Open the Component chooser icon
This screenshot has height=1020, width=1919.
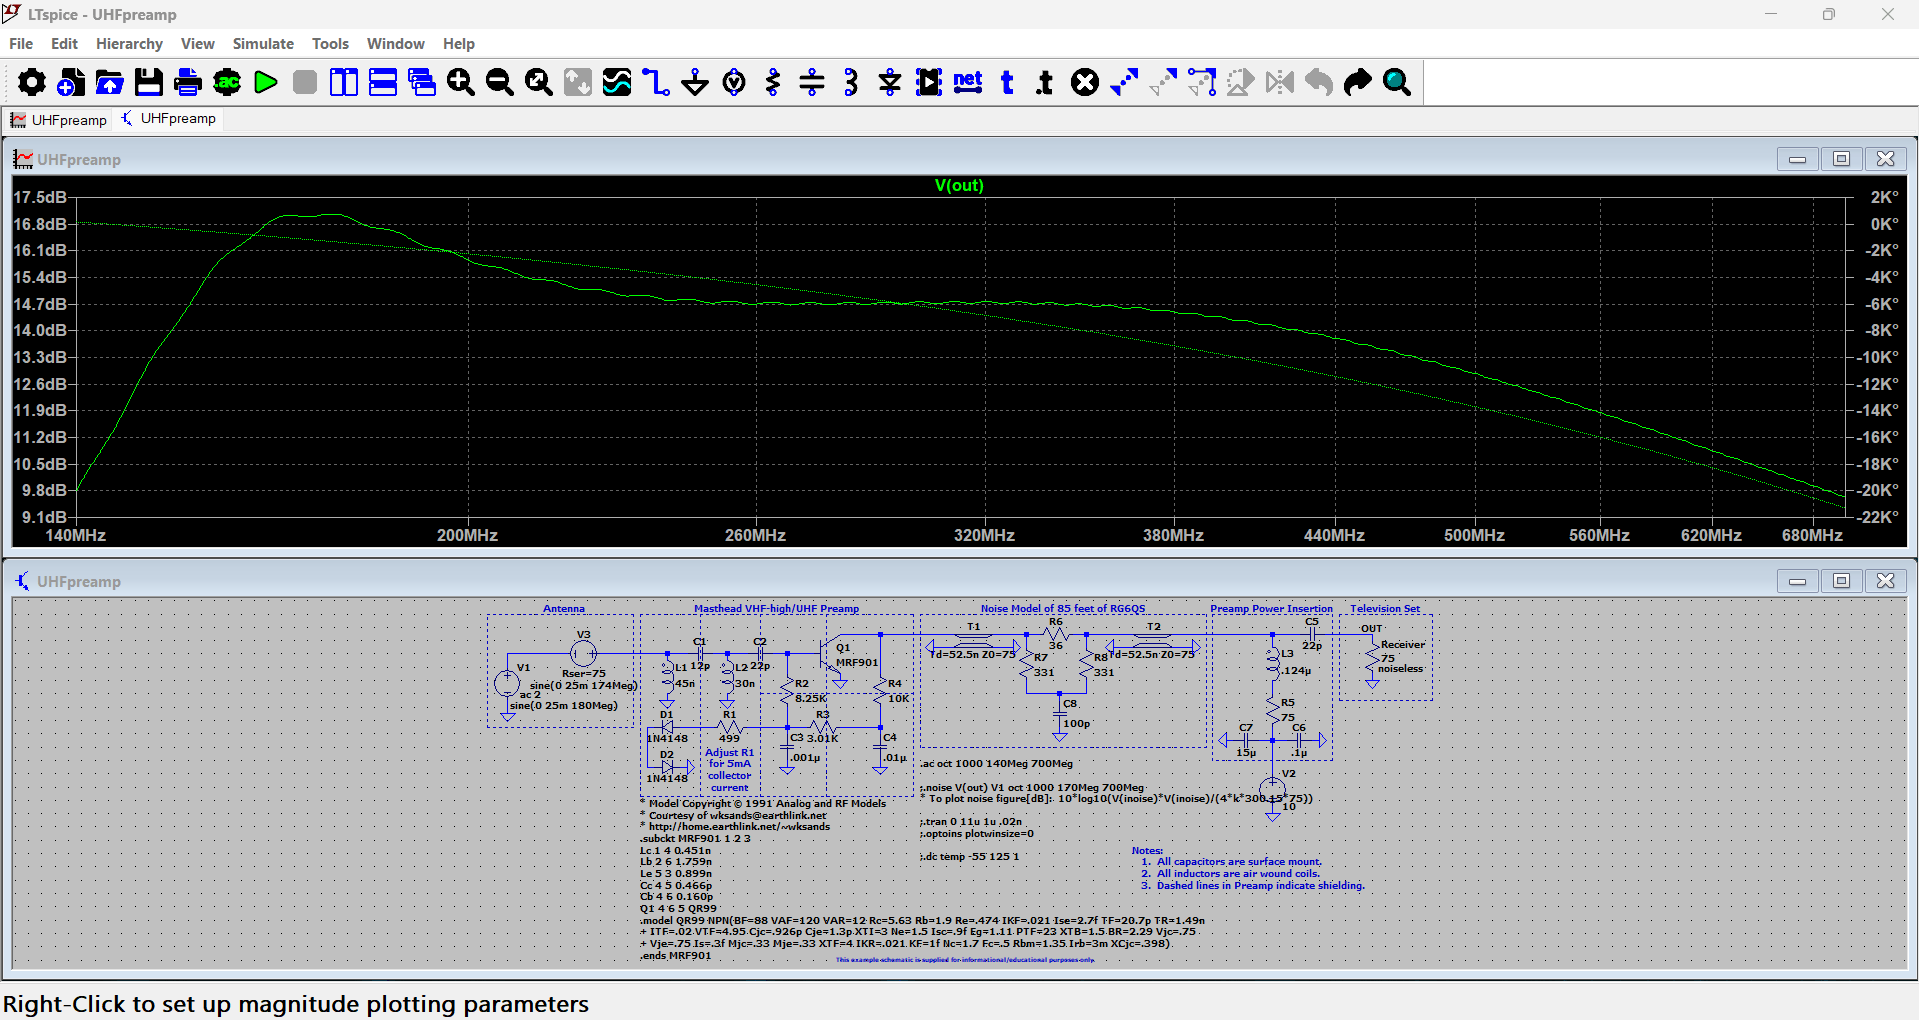tap(929, 82)
